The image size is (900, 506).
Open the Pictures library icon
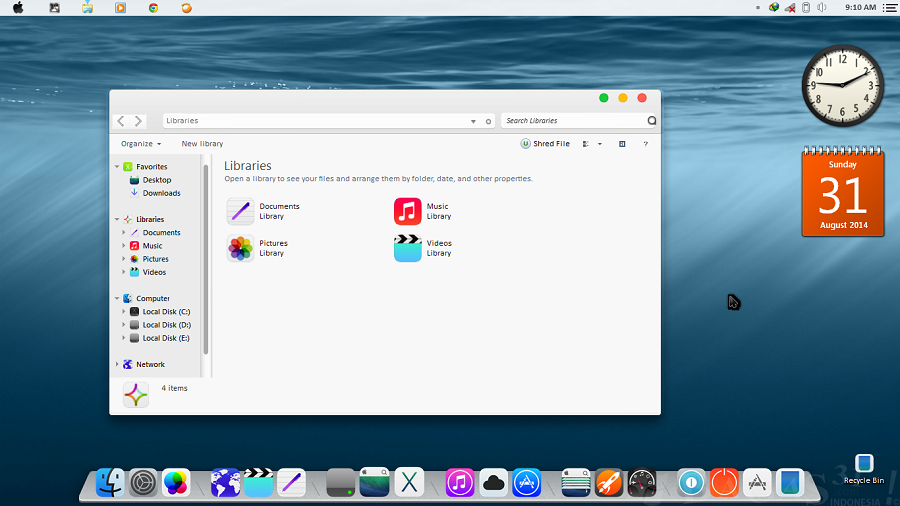(240, 248)
